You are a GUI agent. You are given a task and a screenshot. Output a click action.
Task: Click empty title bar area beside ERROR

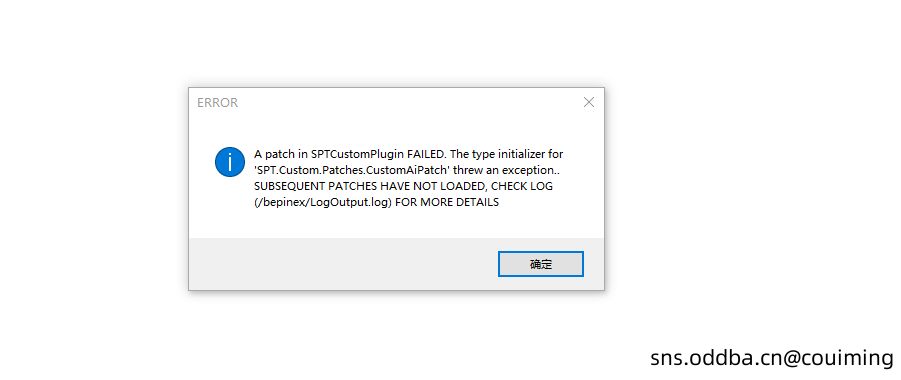[402, 103]
